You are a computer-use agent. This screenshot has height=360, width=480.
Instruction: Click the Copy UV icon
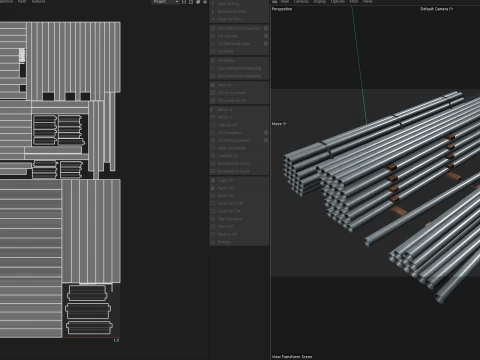click(x=213, y=180)
